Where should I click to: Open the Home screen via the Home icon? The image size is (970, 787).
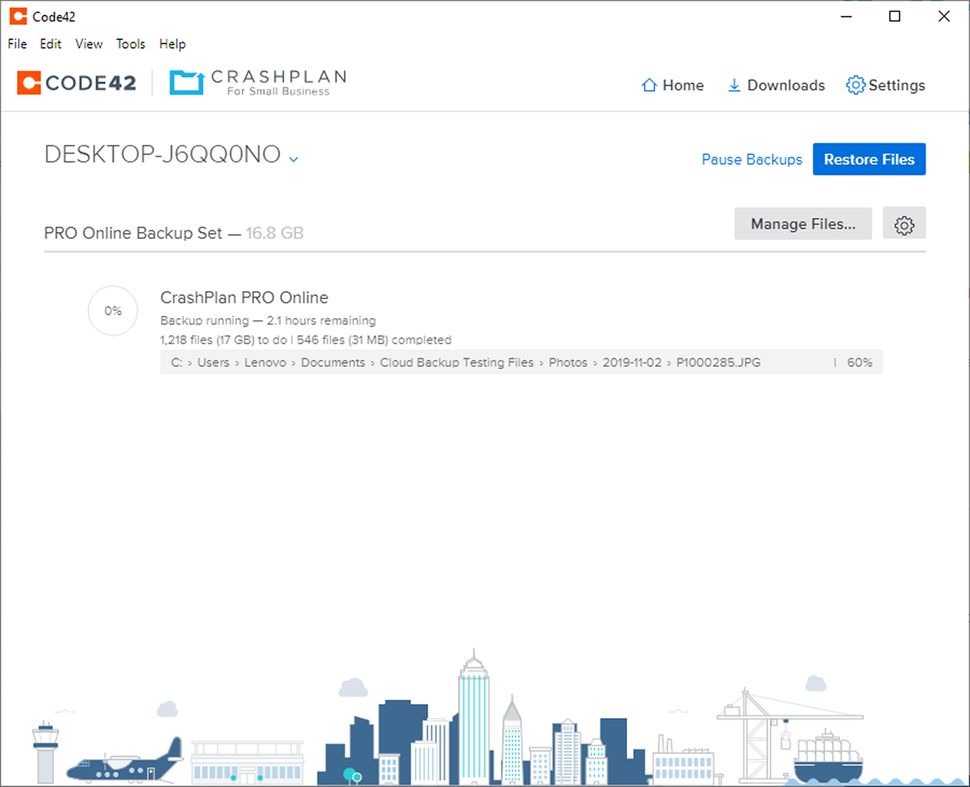tap(672, 85)
